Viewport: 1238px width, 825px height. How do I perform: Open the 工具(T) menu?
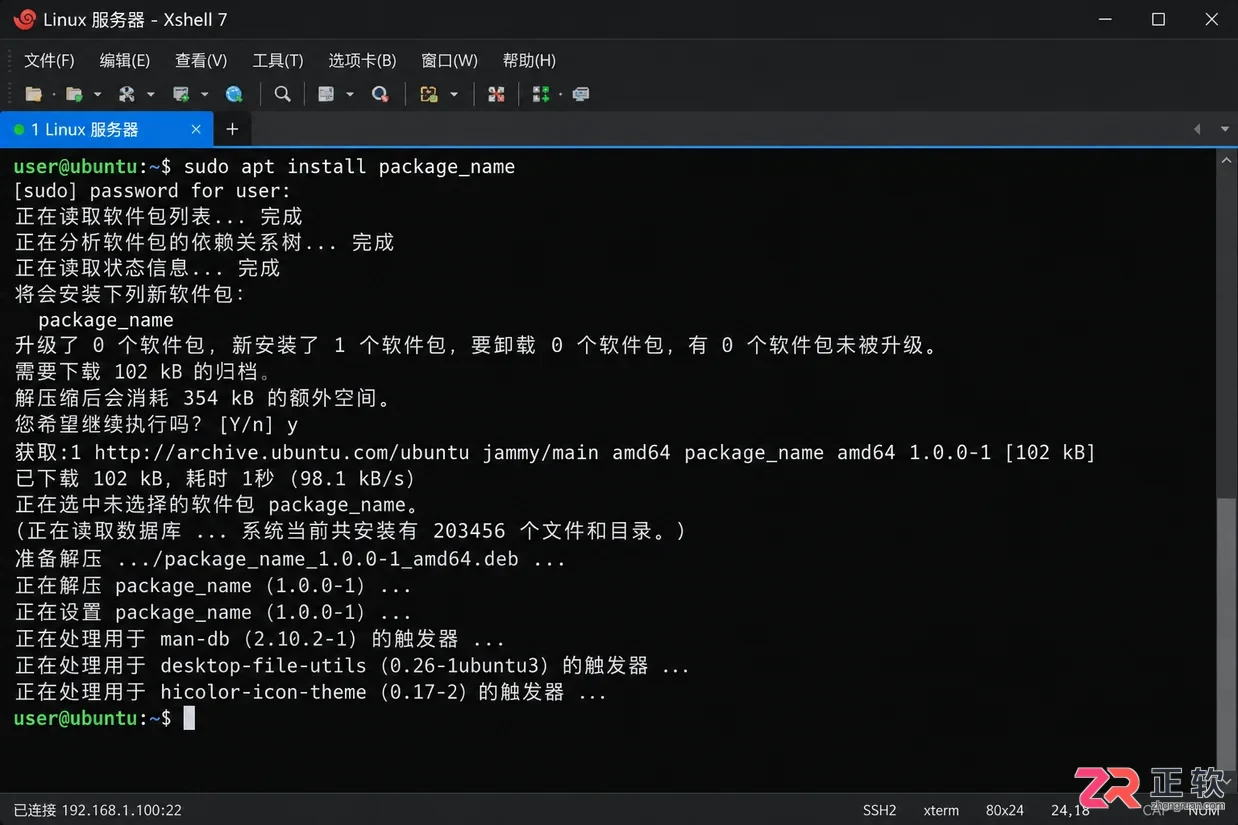click(278, 61)
